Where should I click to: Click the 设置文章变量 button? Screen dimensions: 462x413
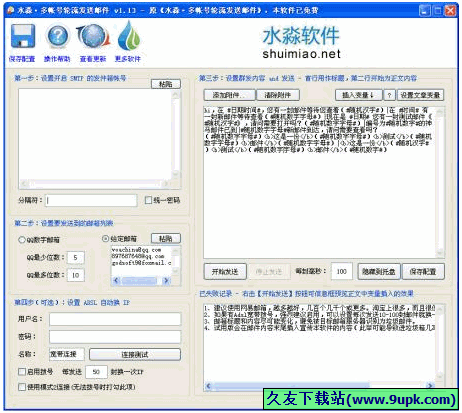(x=420, y=95)
